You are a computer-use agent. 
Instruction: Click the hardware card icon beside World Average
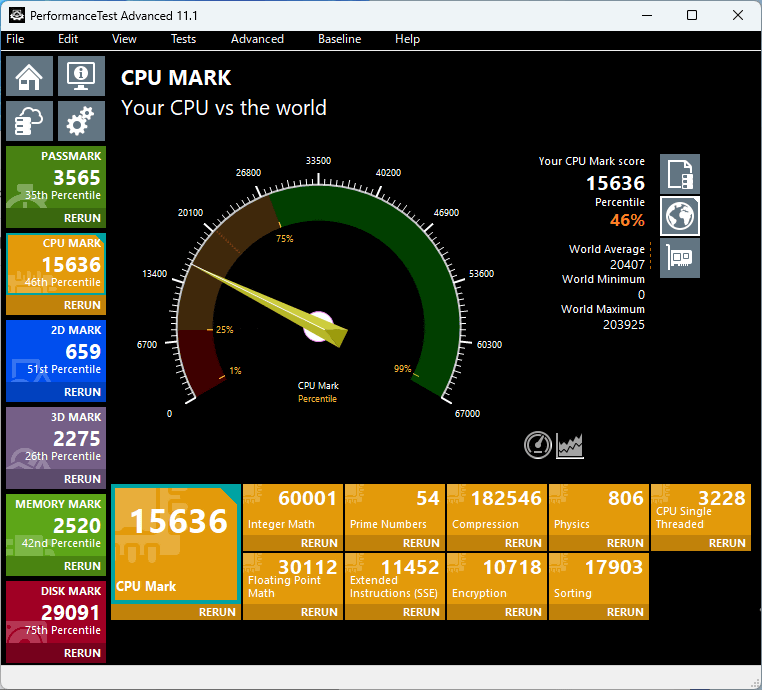pos(681,258)
